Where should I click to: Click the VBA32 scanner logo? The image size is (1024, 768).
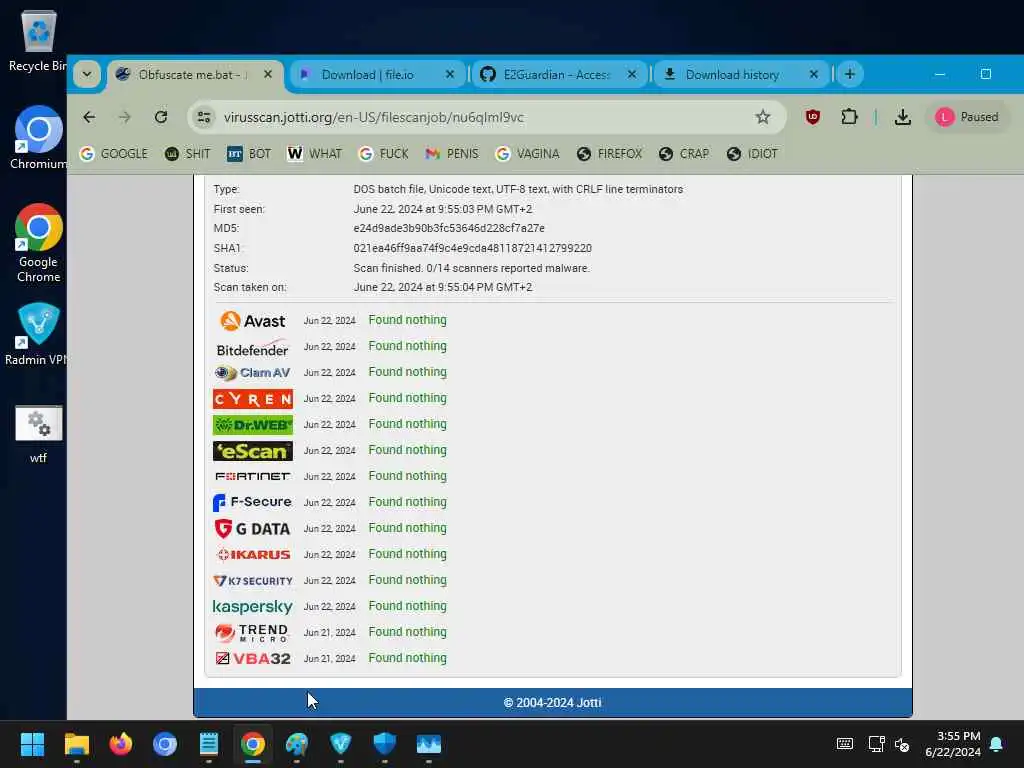tap(252, 658)
